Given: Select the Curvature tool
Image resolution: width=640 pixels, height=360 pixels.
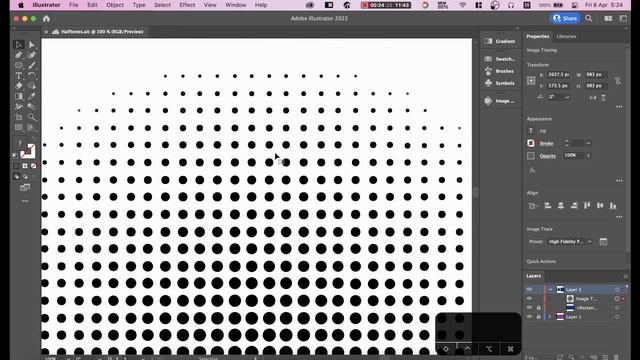Looking at the screenshot, I should click(31, 55).
